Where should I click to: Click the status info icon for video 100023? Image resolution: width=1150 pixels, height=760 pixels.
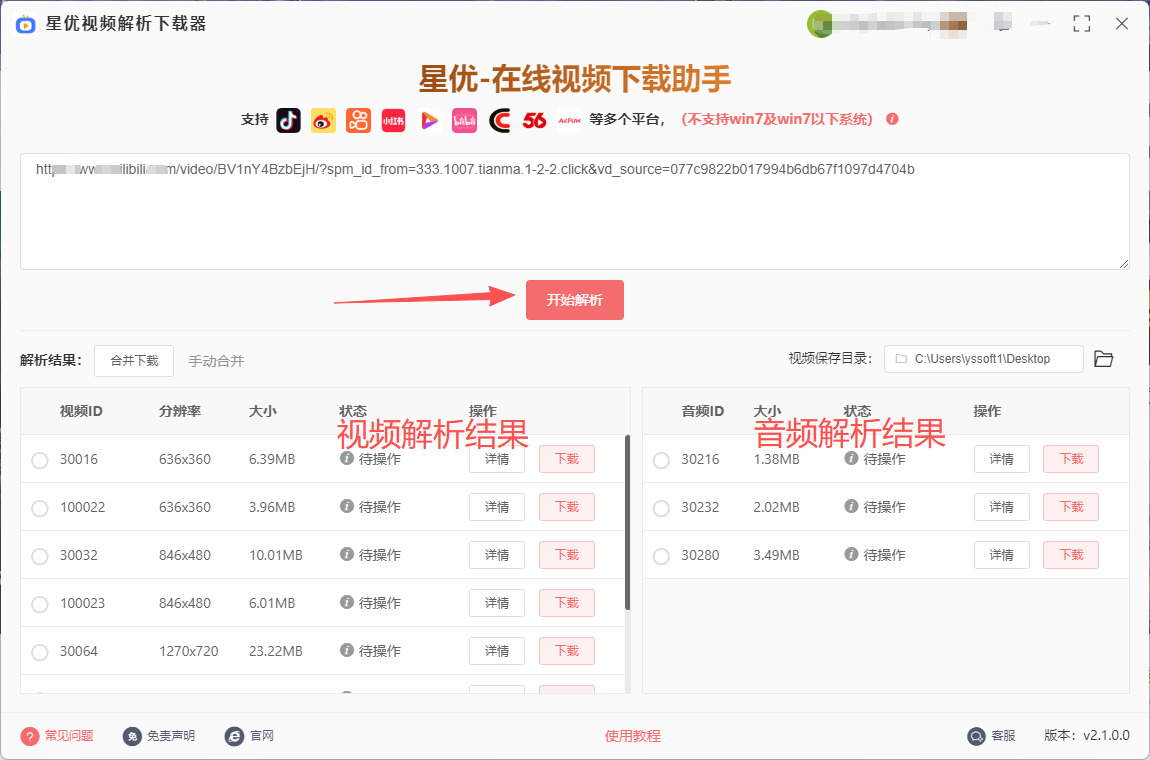pos(347,602)
